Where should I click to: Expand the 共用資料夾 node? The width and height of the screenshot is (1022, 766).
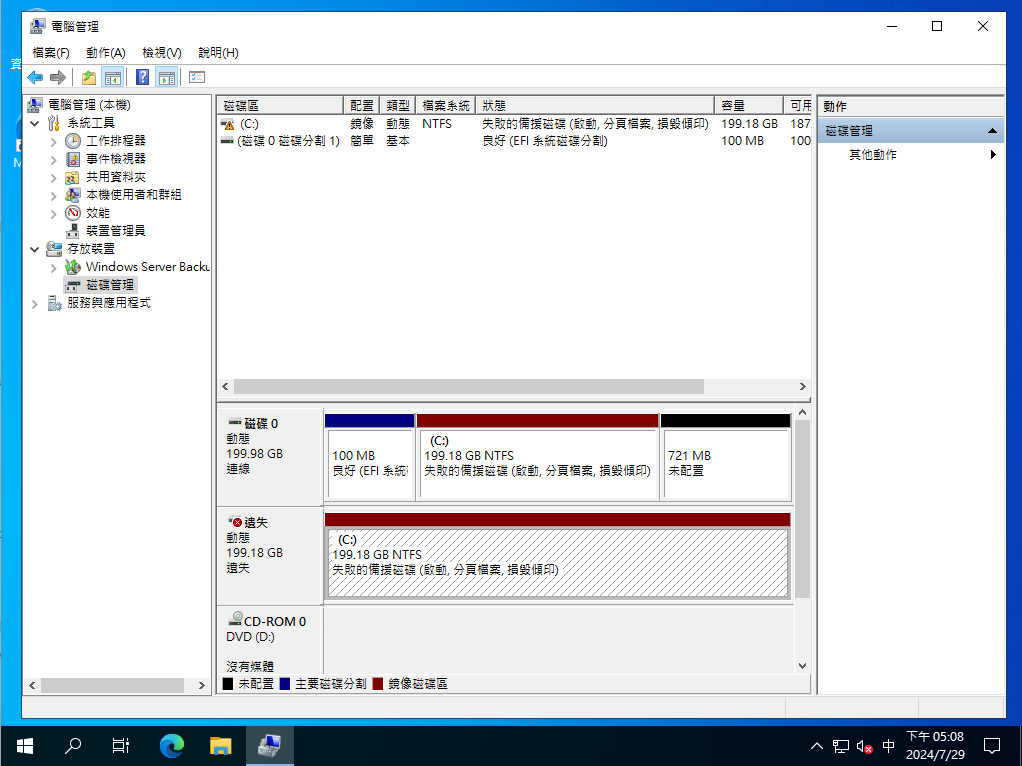[x=53, y=177]
